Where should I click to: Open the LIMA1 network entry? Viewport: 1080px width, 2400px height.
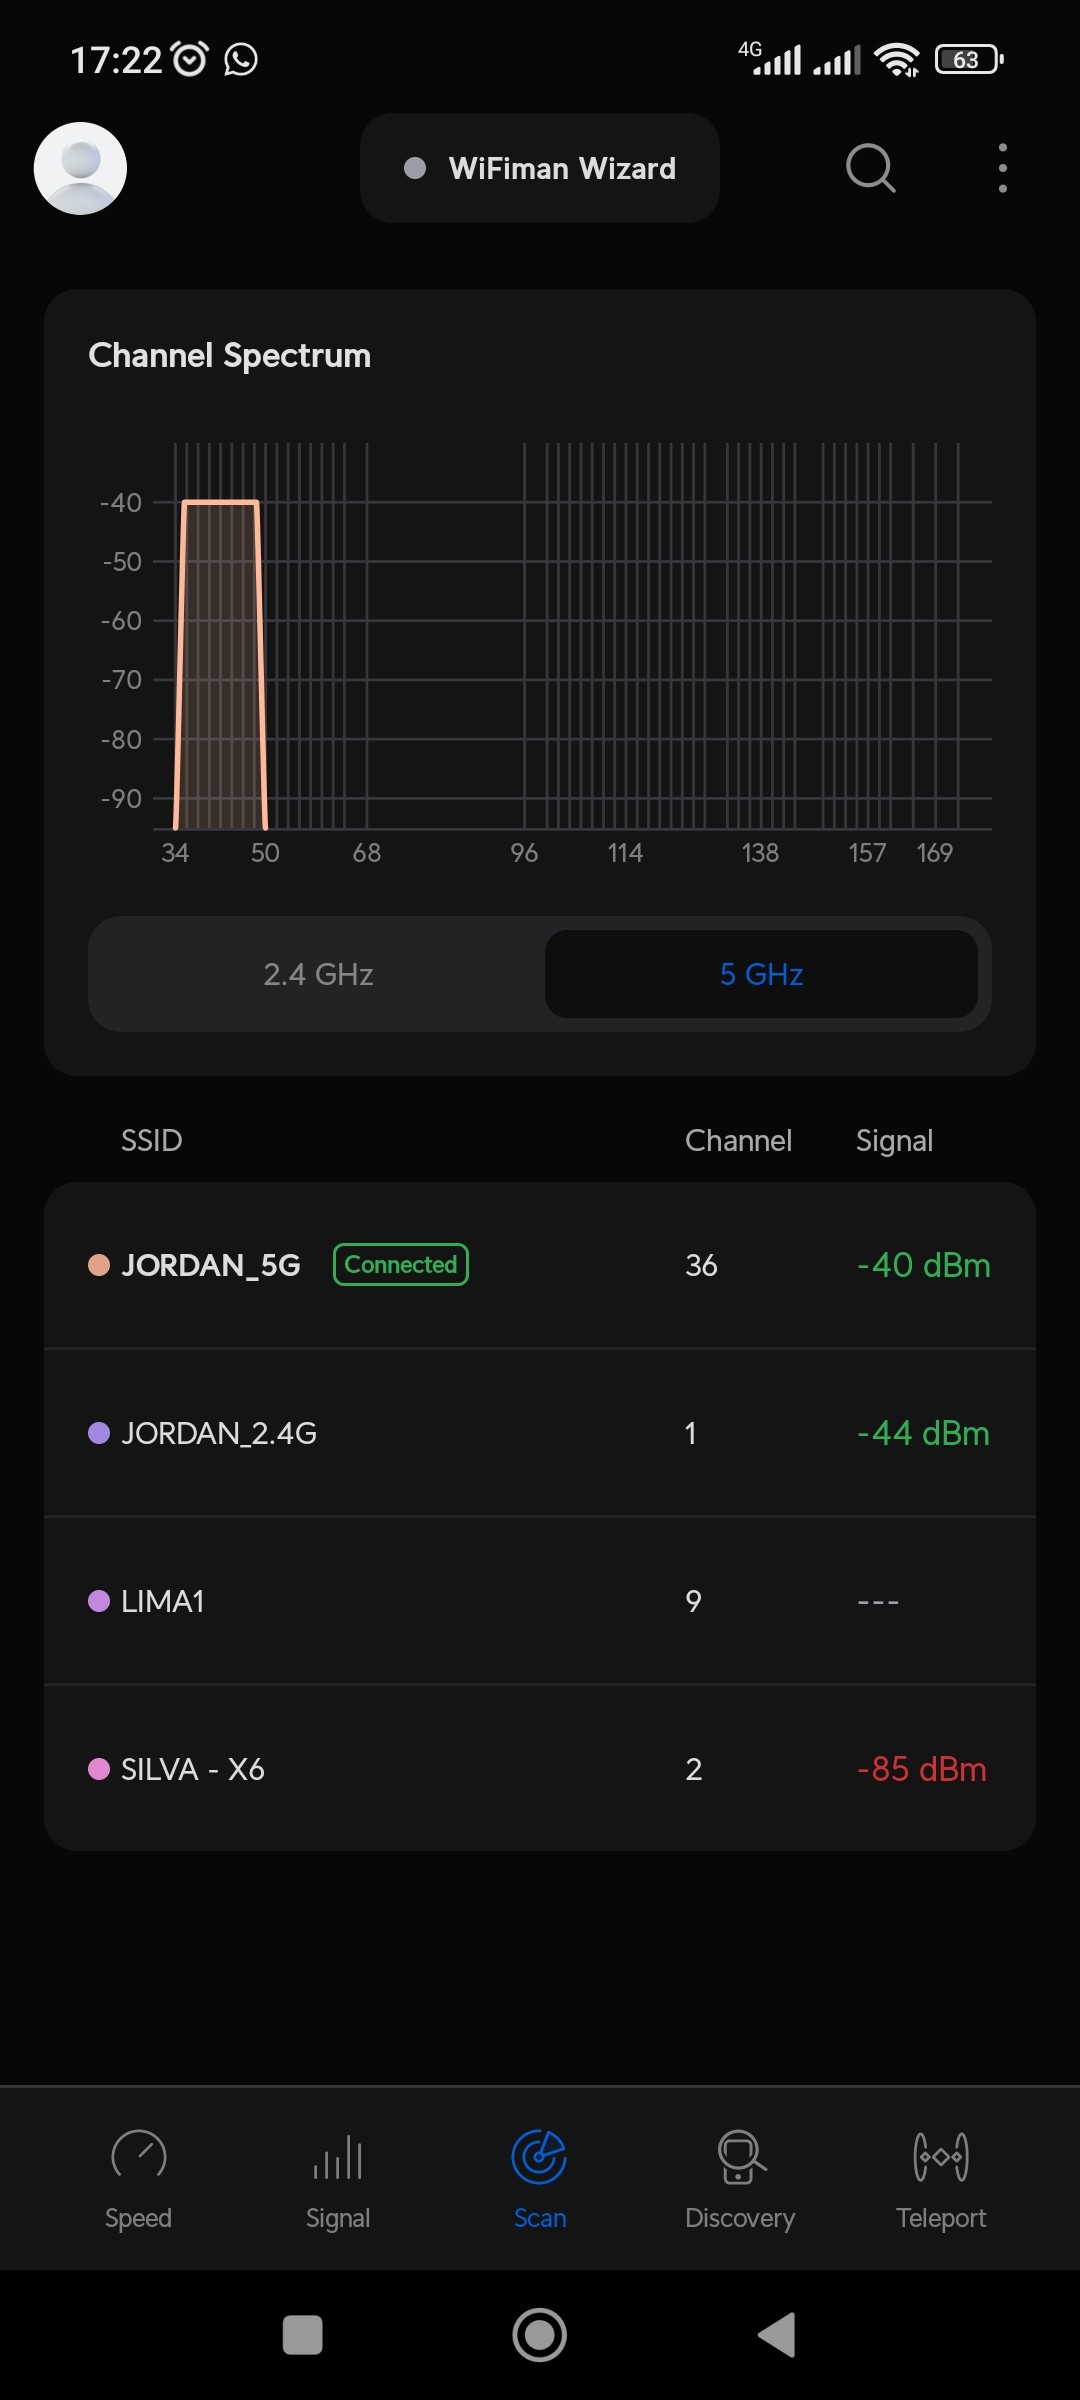tap(540, 1601)
